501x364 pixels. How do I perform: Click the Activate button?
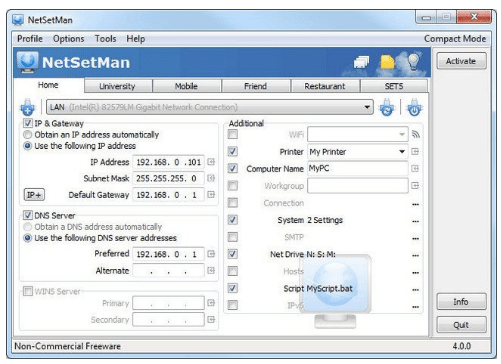[x=461, y=61]
